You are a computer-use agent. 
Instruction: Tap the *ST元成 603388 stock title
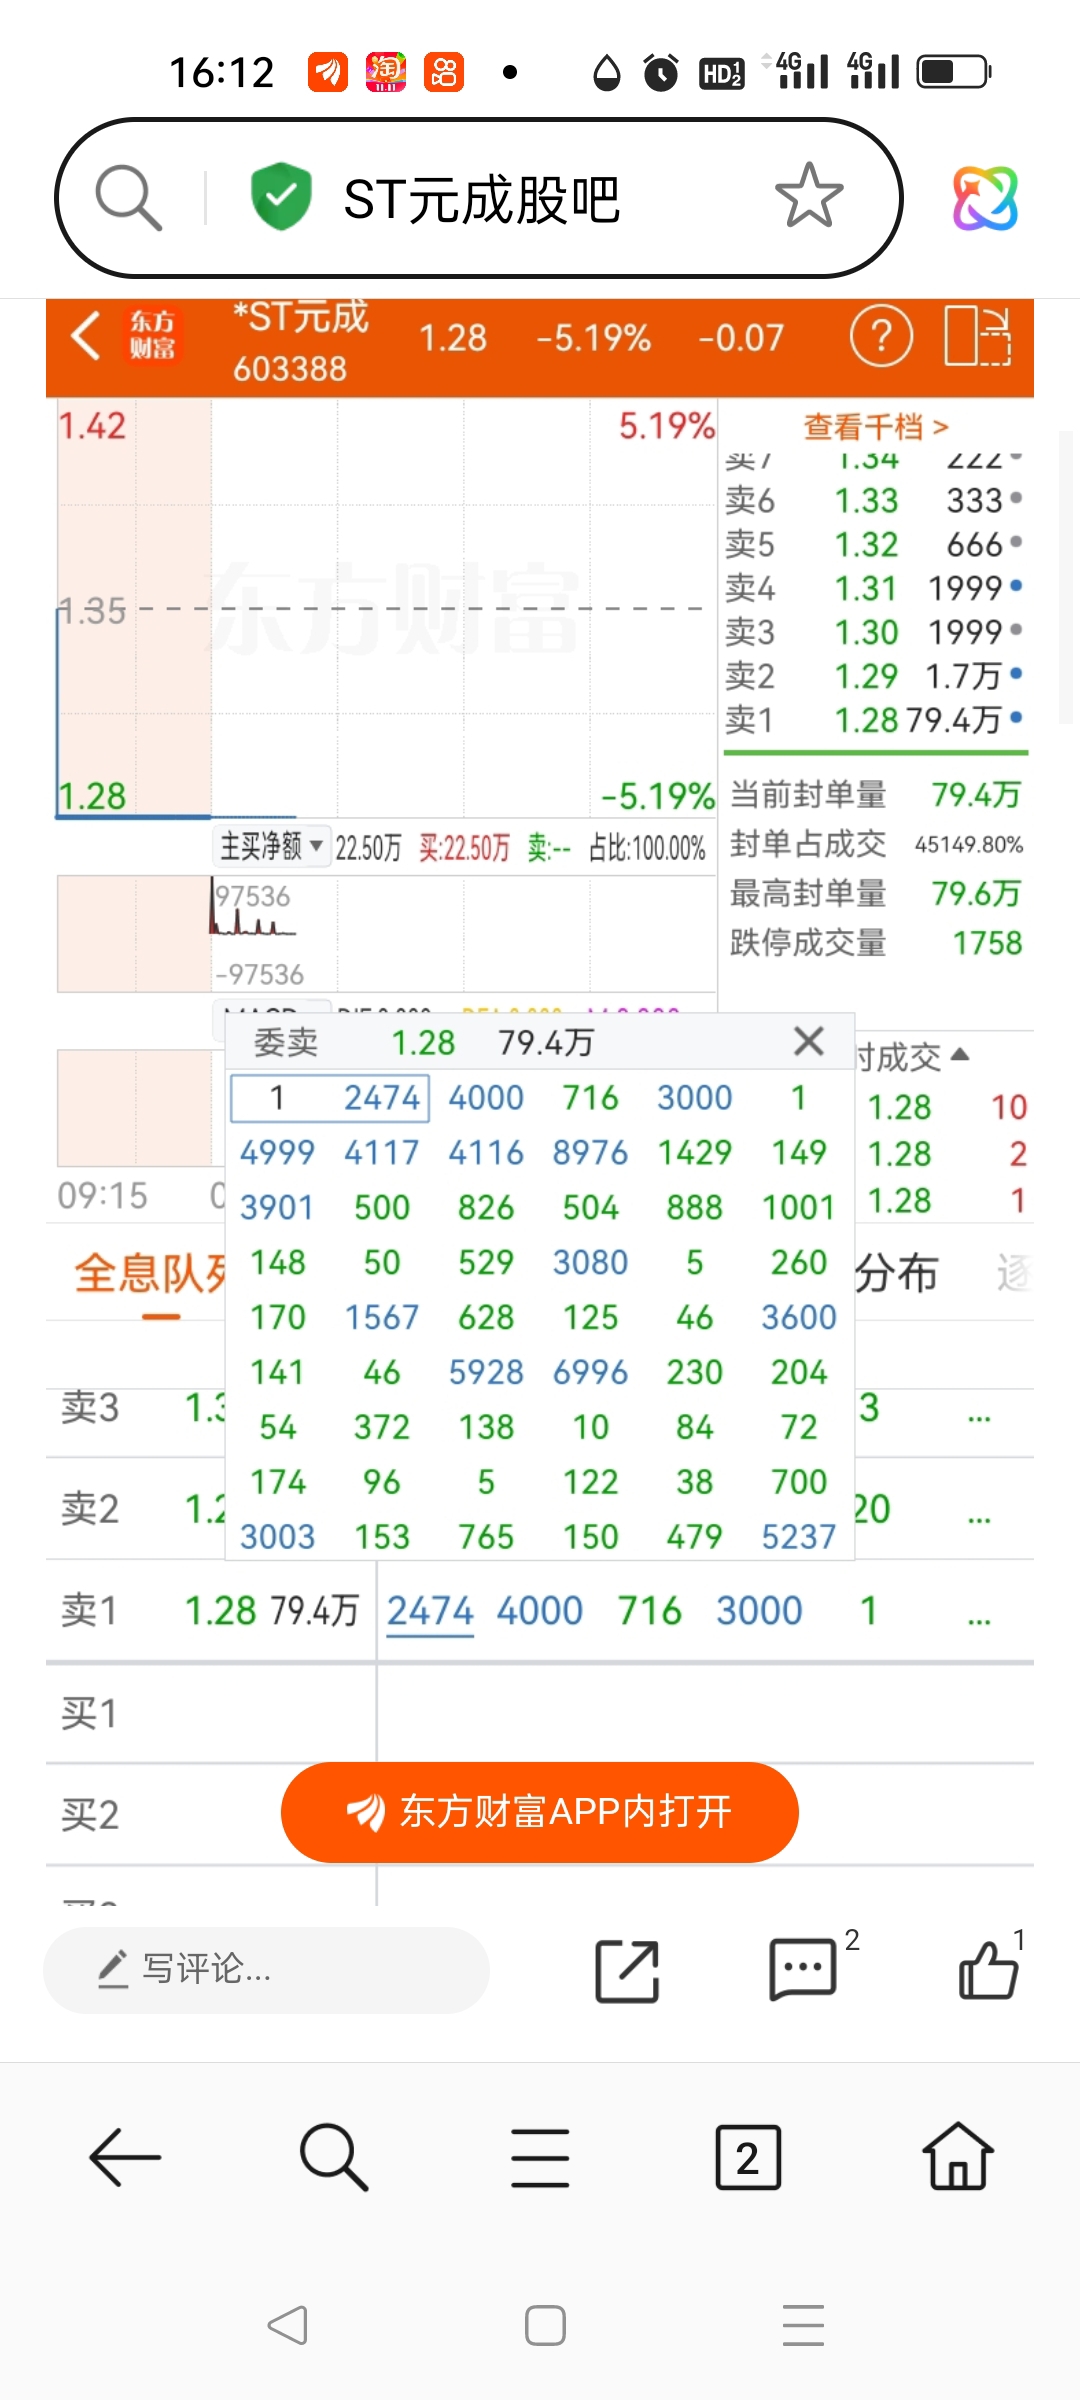(300, 342)
